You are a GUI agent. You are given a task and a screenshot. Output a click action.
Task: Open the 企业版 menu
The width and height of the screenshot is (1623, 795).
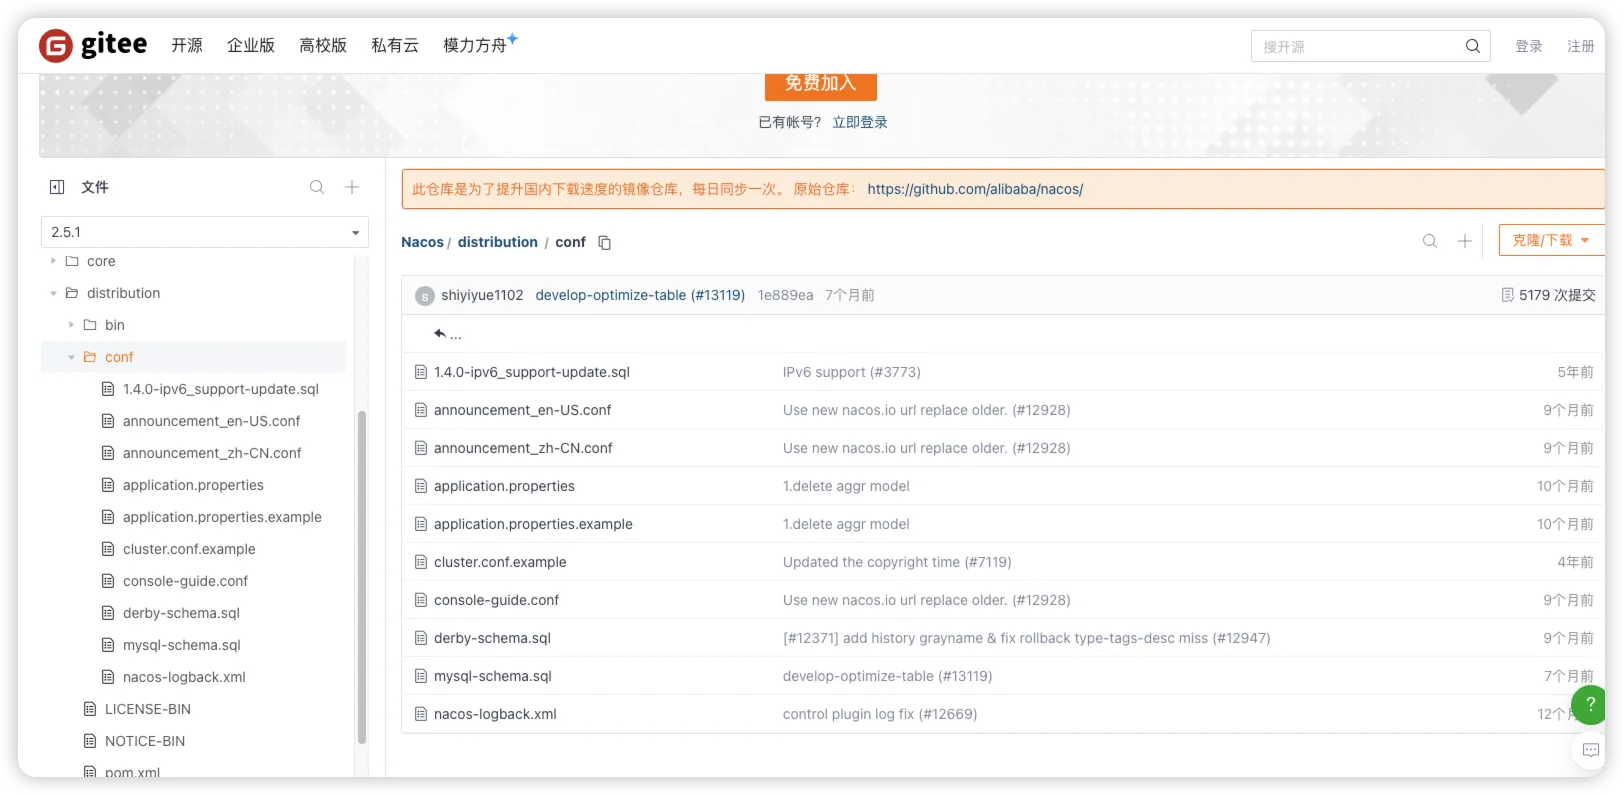tap(251, 45)
